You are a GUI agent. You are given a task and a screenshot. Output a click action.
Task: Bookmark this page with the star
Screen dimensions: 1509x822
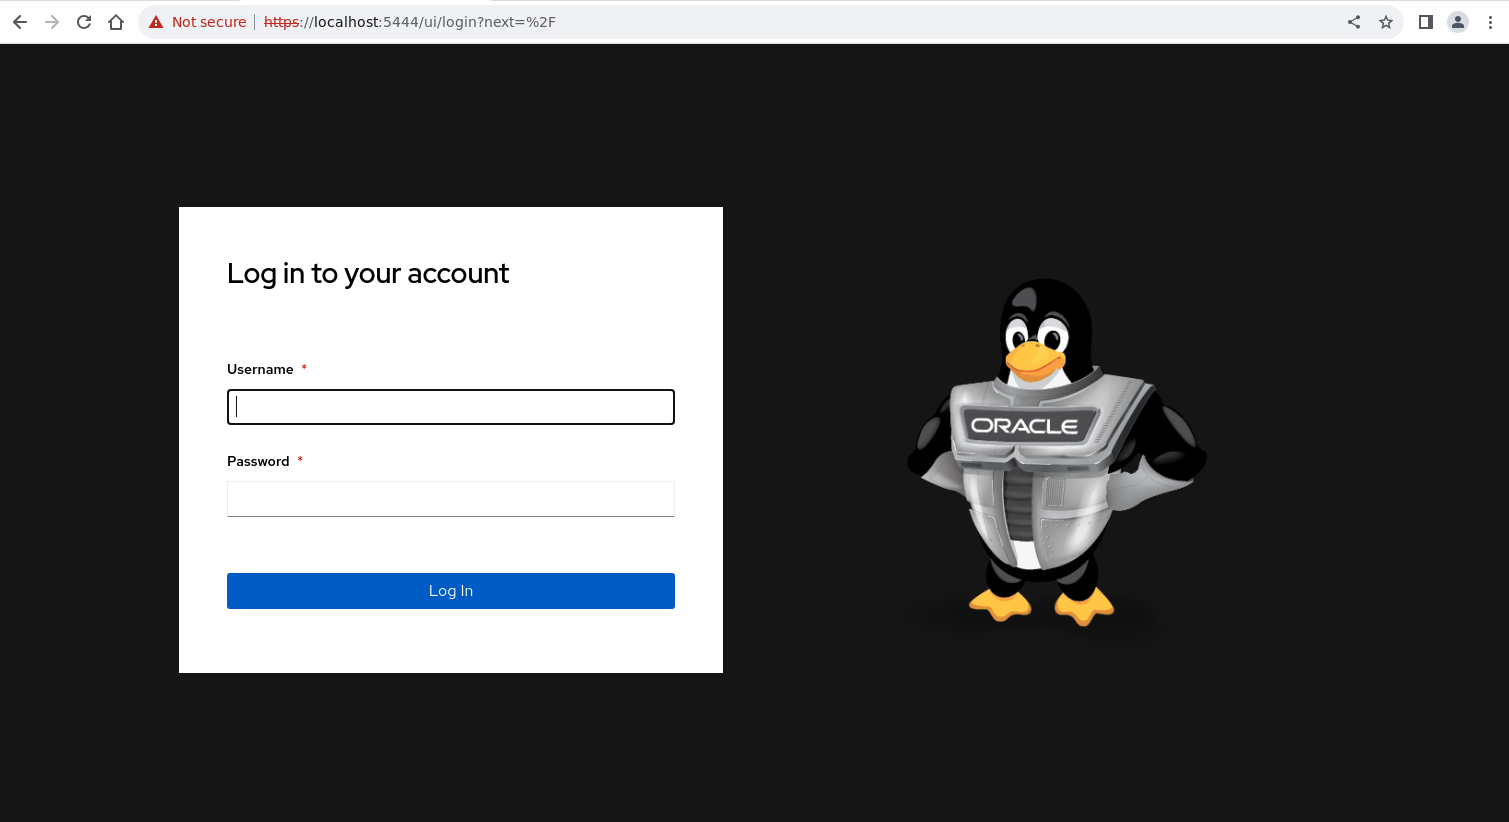(1386, 22)
